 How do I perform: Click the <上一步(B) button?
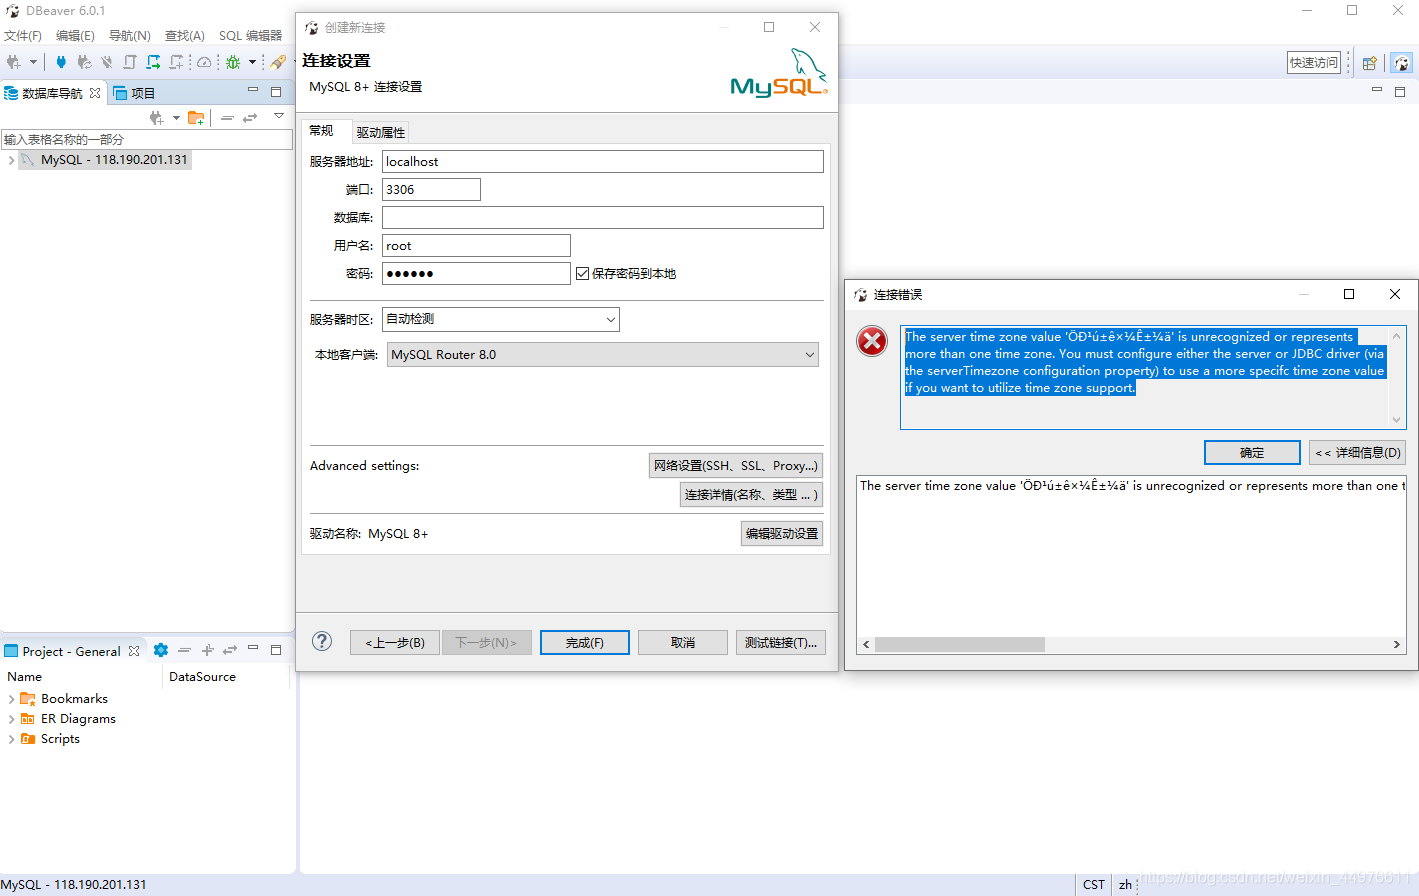click(395, 642)
